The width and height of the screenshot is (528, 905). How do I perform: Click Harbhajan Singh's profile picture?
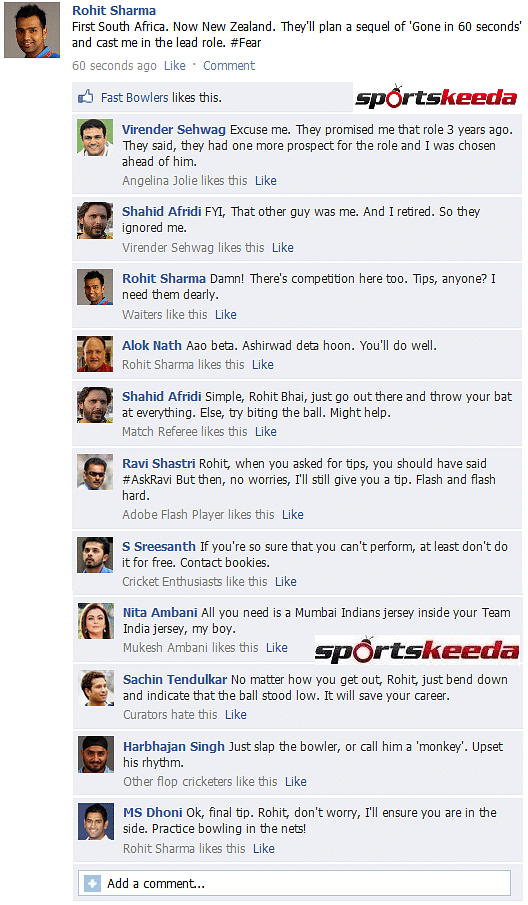tap(96, 755)
